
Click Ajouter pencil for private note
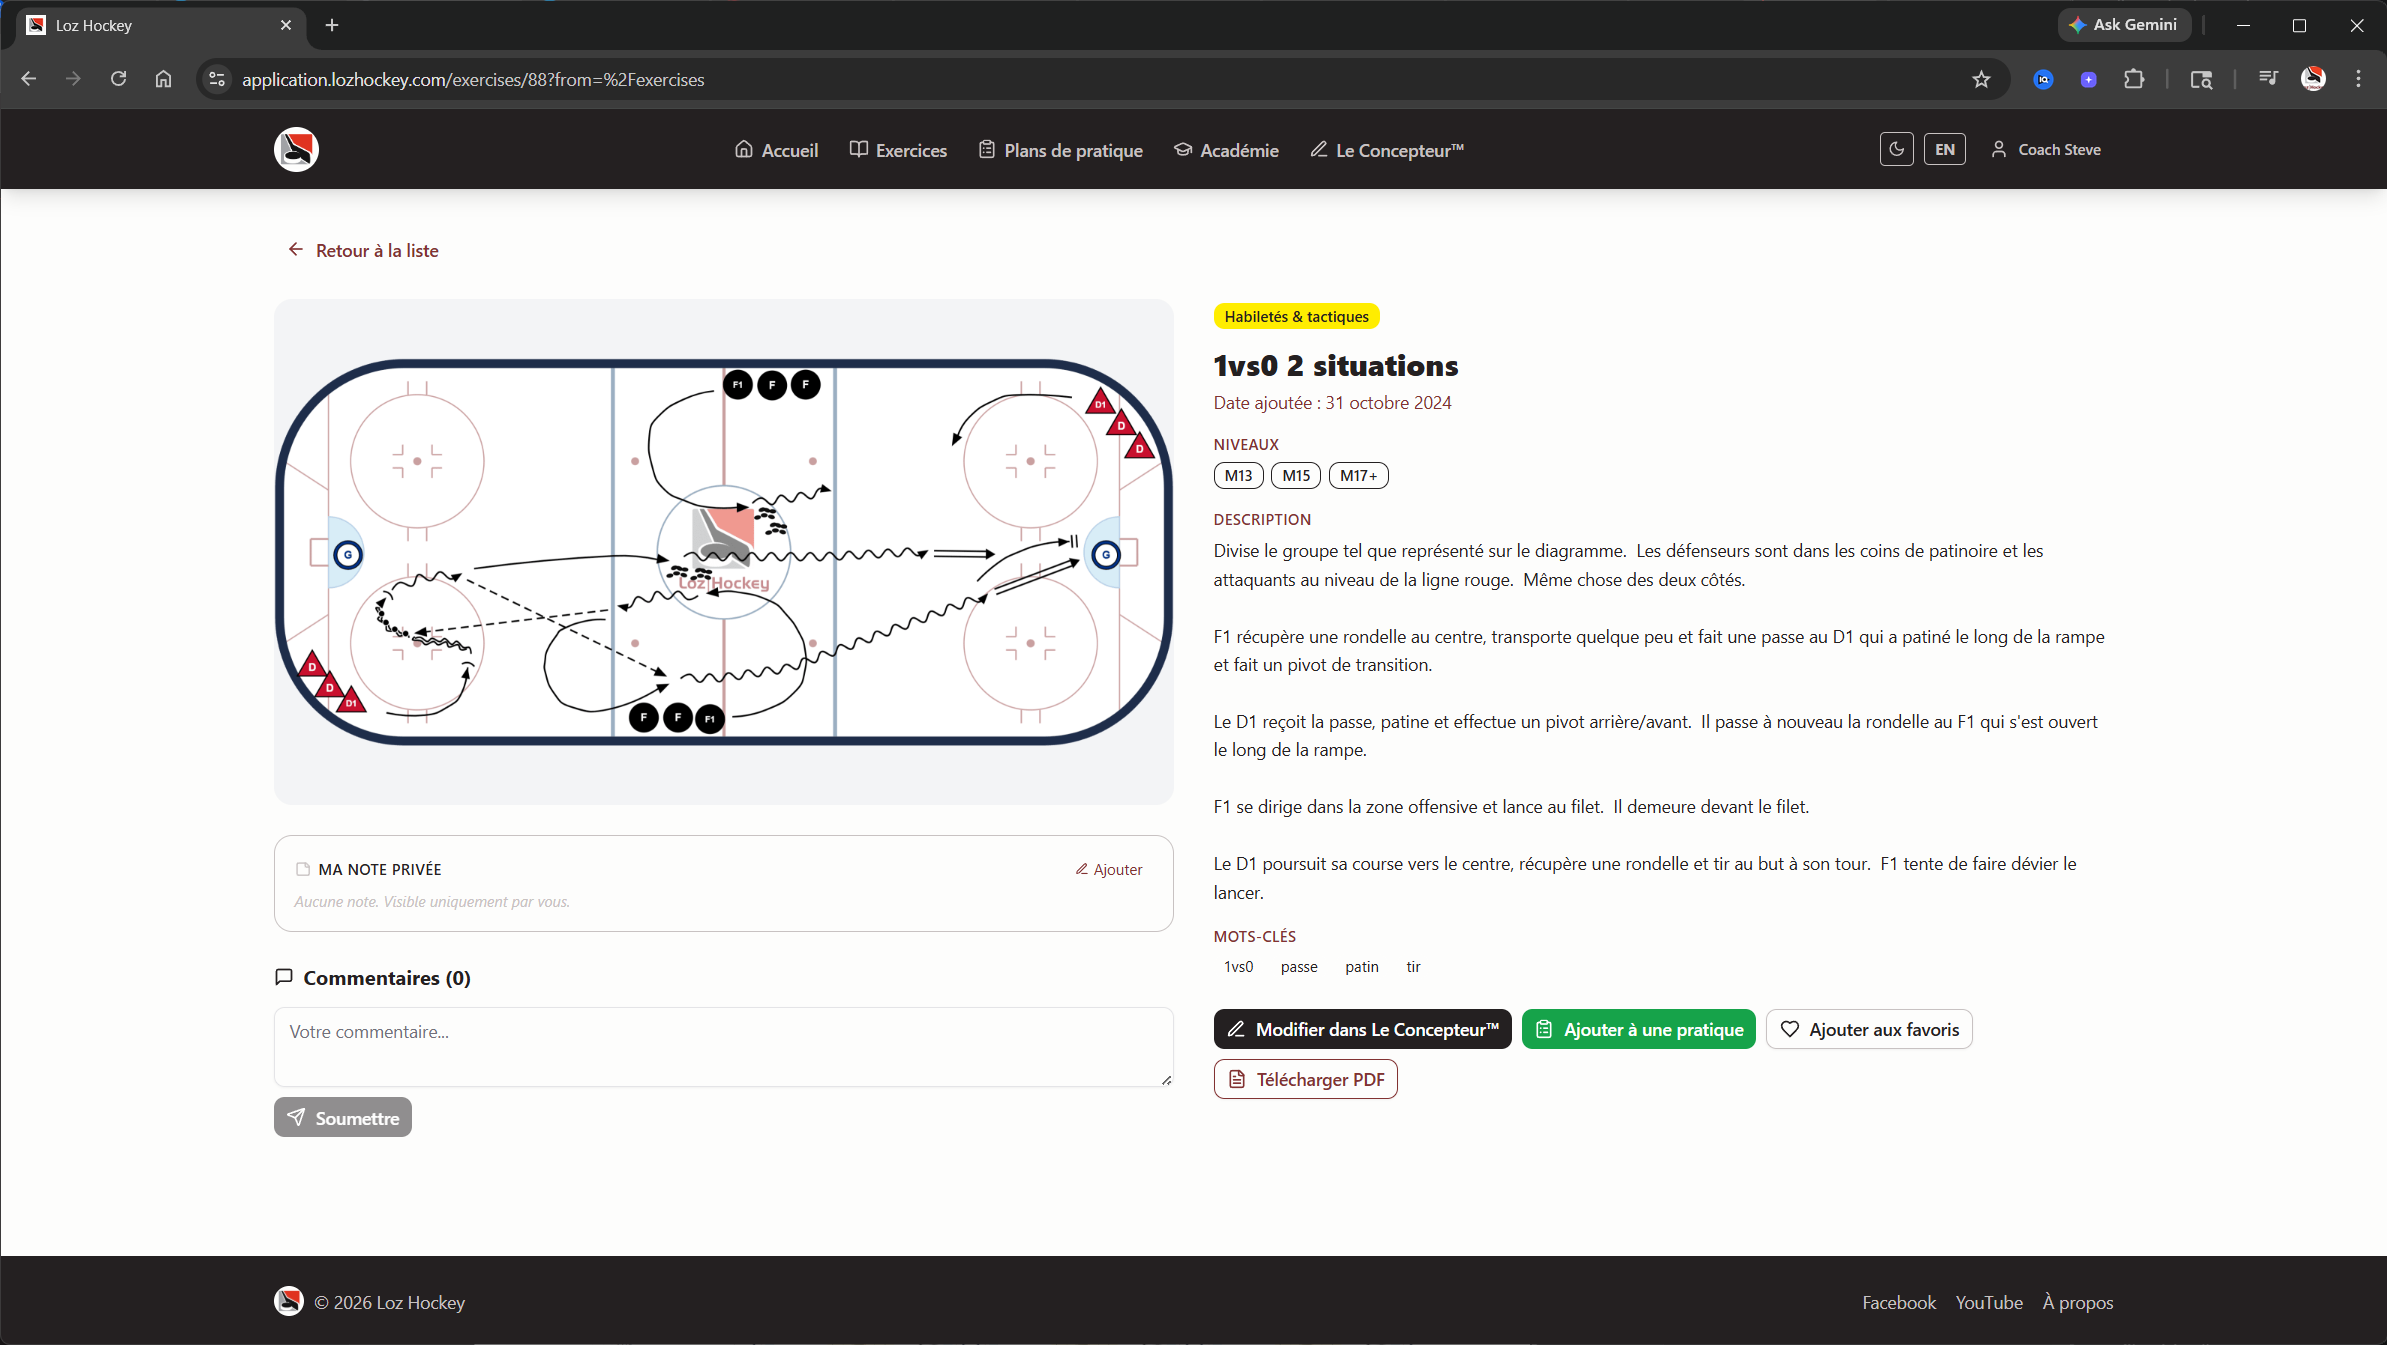(x=1108, y=870)
